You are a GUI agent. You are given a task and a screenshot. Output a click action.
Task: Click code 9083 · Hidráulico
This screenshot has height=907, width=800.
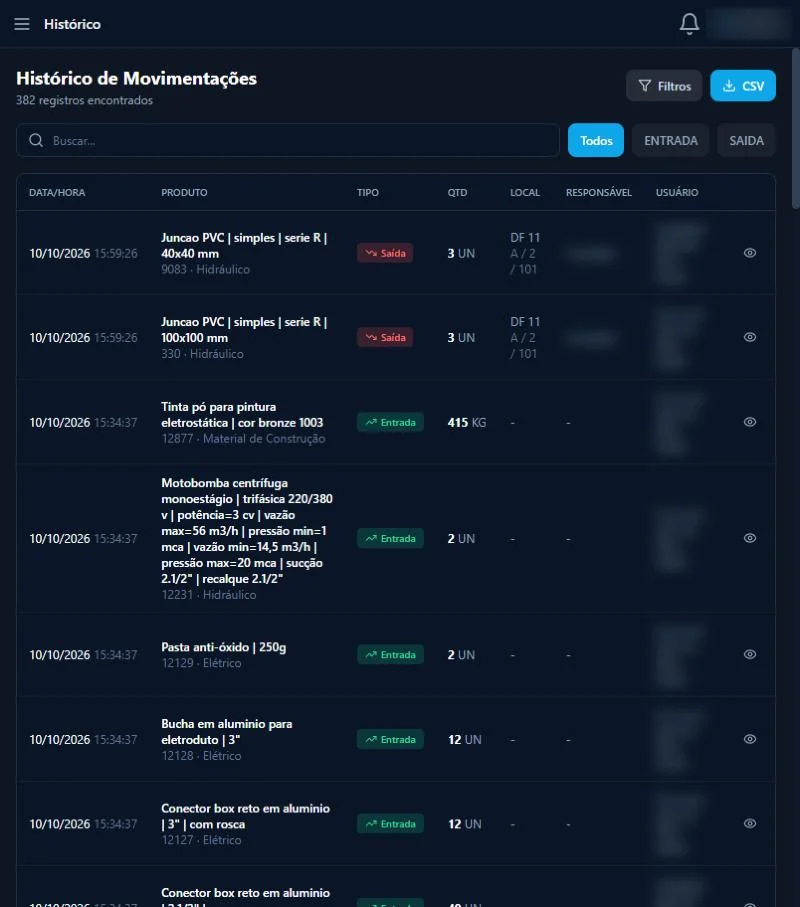[205, 269]
